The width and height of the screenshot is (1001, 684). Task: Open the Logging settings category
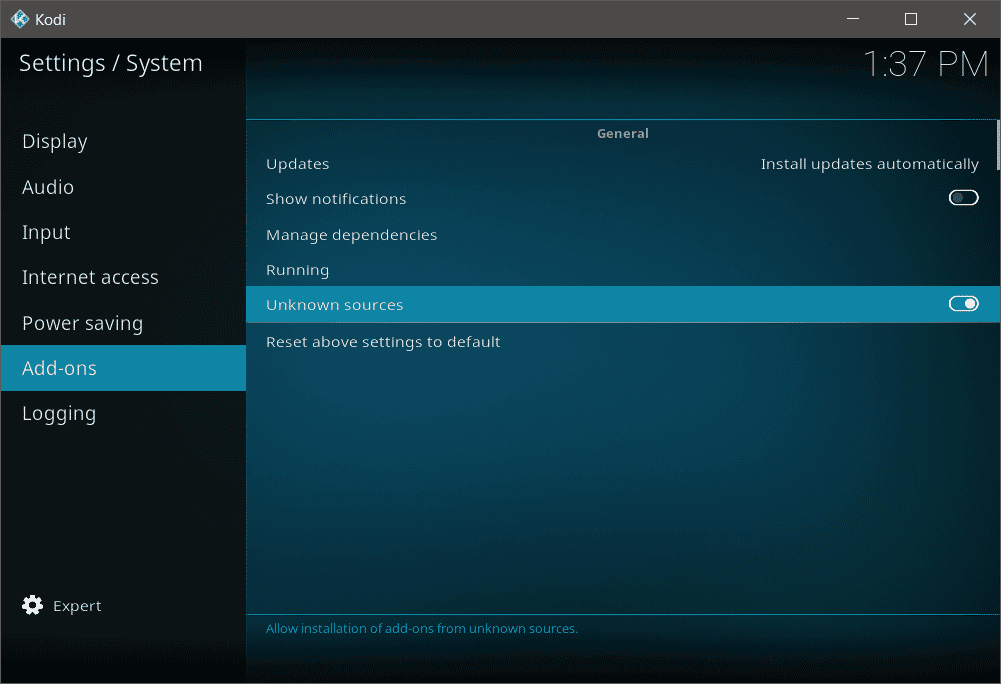click(123, 413)
